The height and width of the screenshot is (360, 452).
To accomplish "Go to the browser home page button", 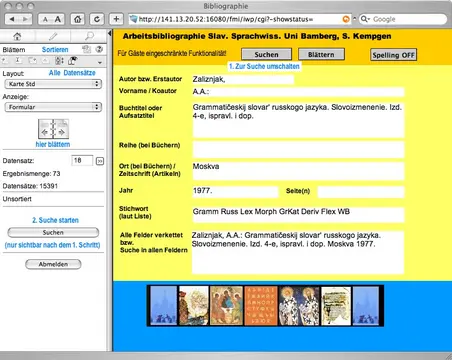I will (x=78, y=19).
